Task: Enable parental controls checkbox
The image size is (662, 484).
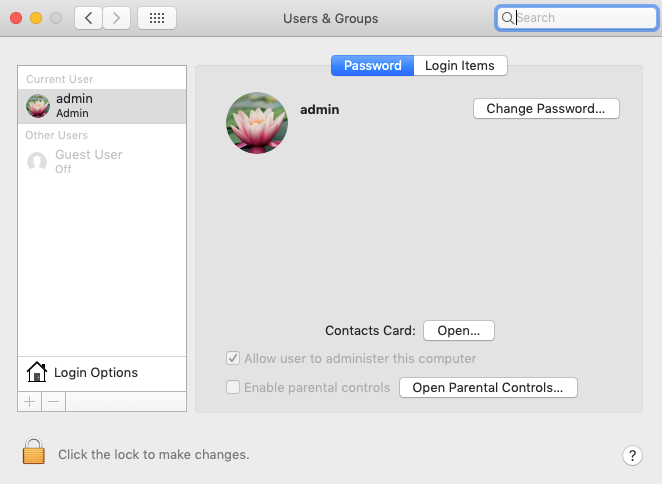Action: [x=233, y=387]
